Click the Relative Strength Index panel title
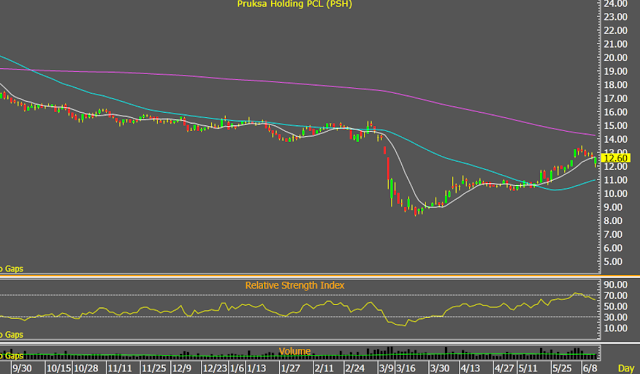This screenshot has height=374, width=640. [295, 285]
